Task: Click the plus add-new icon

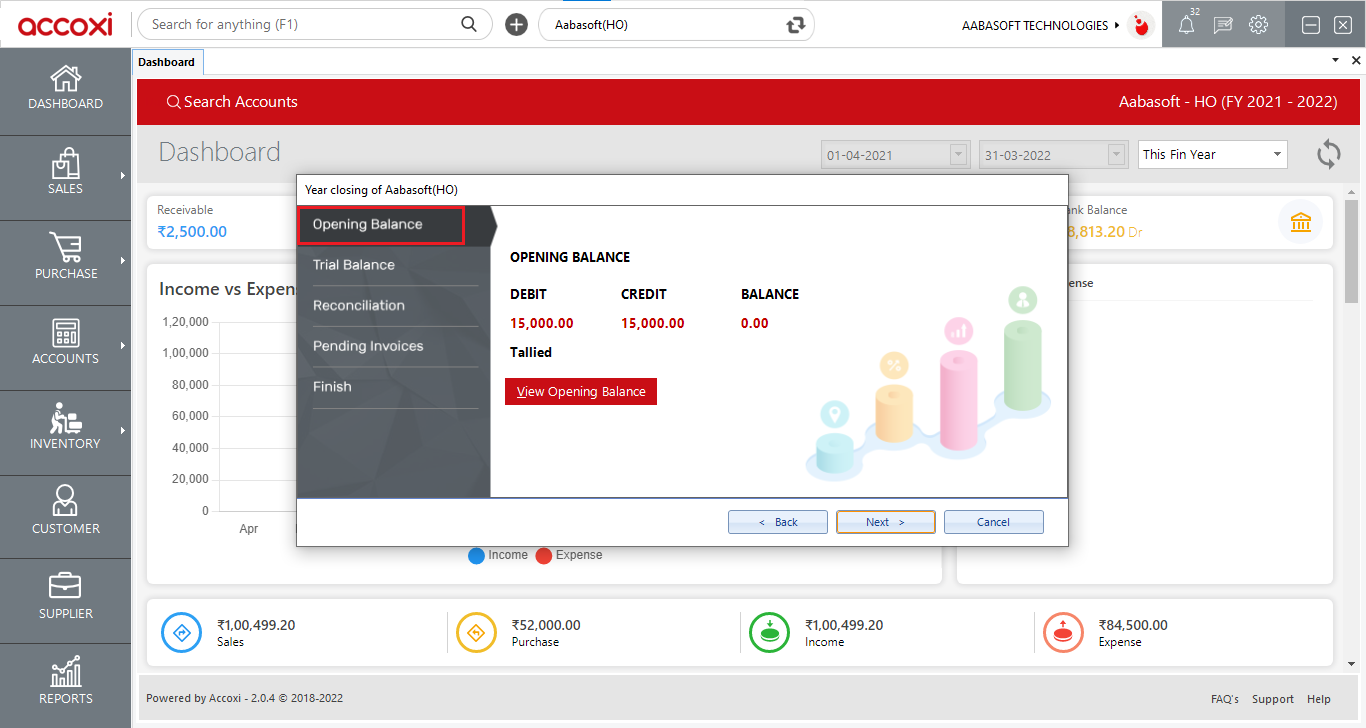Action: pos(516,25)
